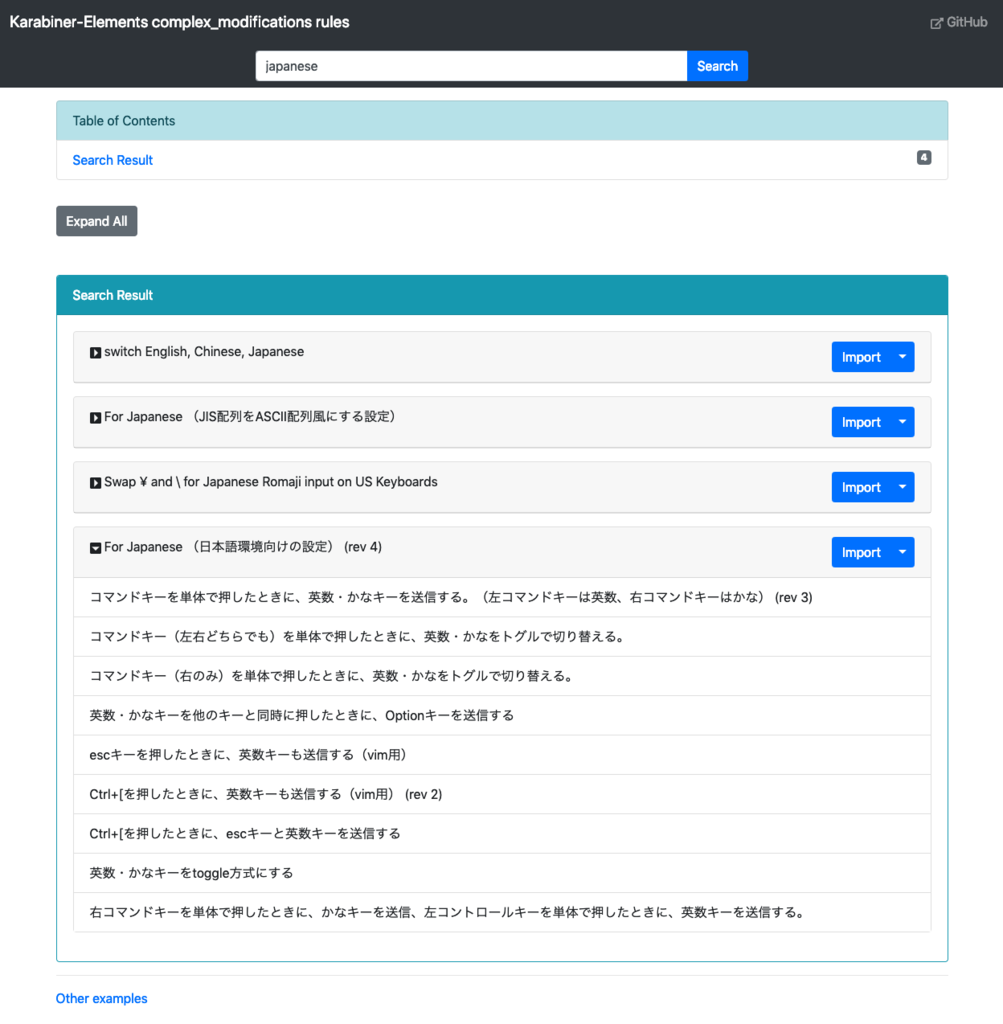Select rule '英数・かなキーを他のキーと同時に押したときに、Optionキーを送信する'
Viewport: 1003px width, 1024px height.
pyautogui.click(x=502, y=716)
